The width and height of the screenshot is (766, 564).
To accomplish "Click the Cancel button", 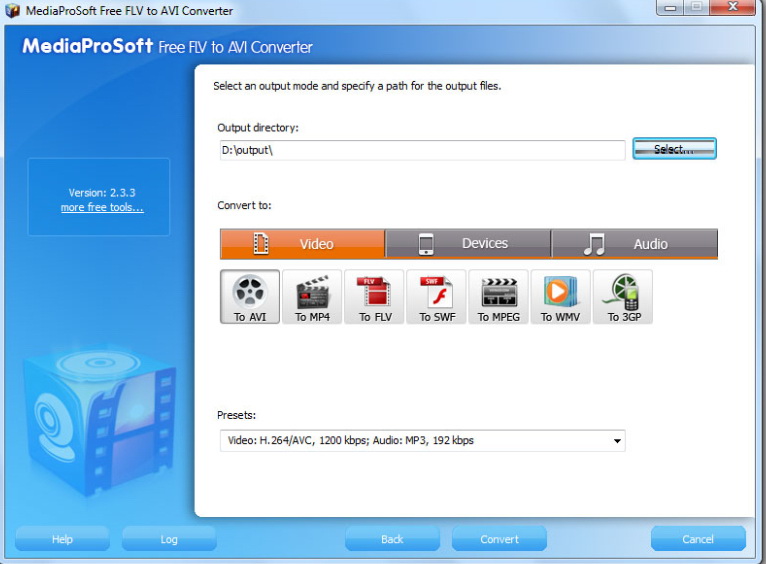I will tap(698, 539).
